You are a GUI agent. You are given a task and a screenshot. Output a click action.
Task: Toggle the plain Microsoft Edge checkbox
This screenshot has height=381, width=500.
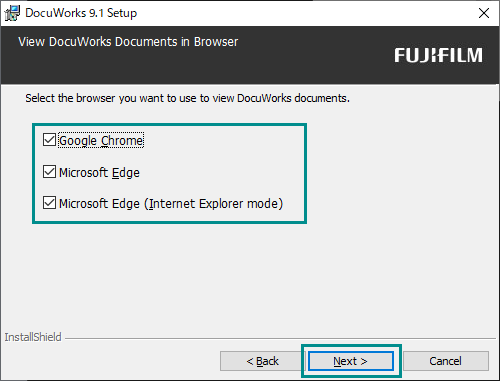(x=49, y=172)
